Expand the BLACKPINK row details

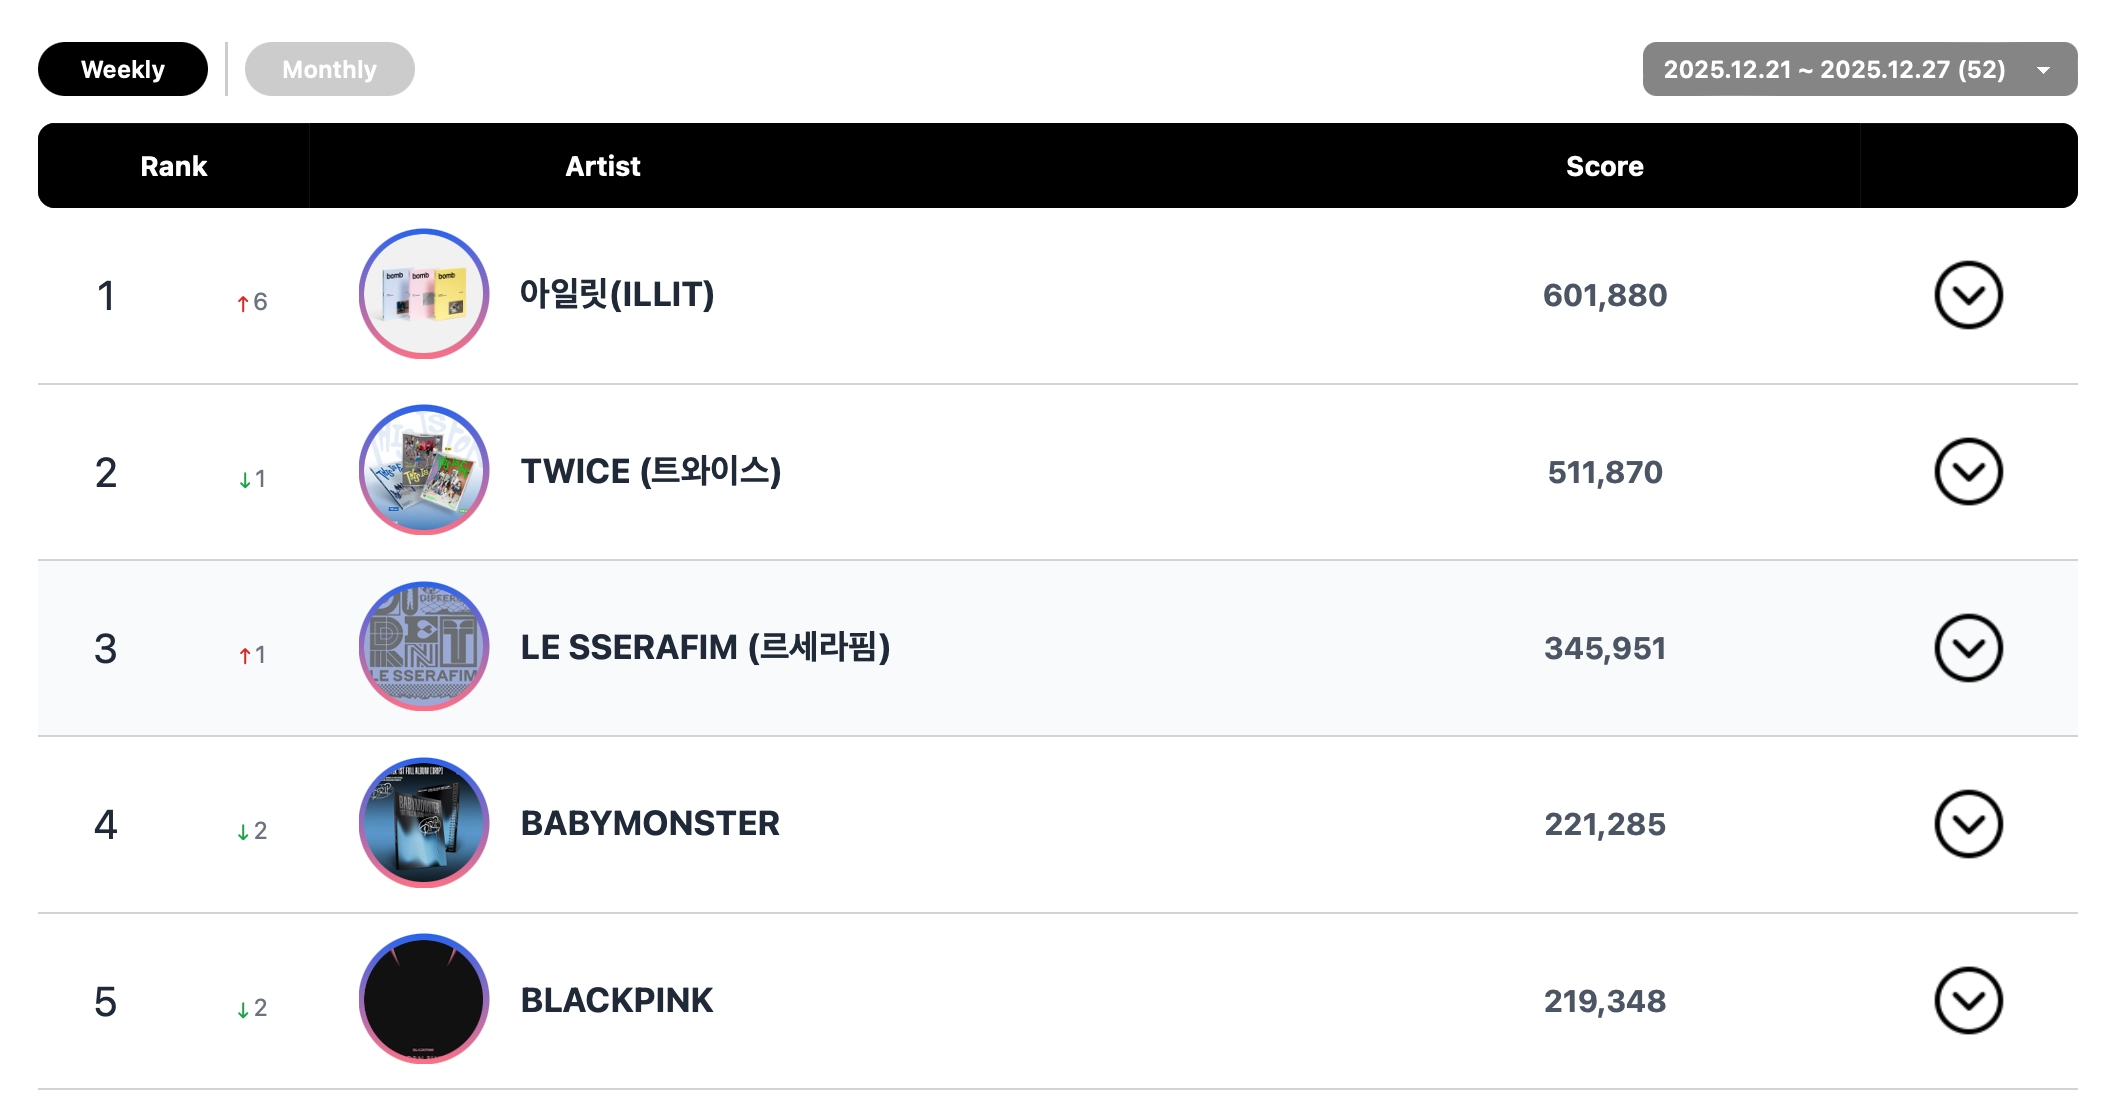[x=1967, y=1000]
